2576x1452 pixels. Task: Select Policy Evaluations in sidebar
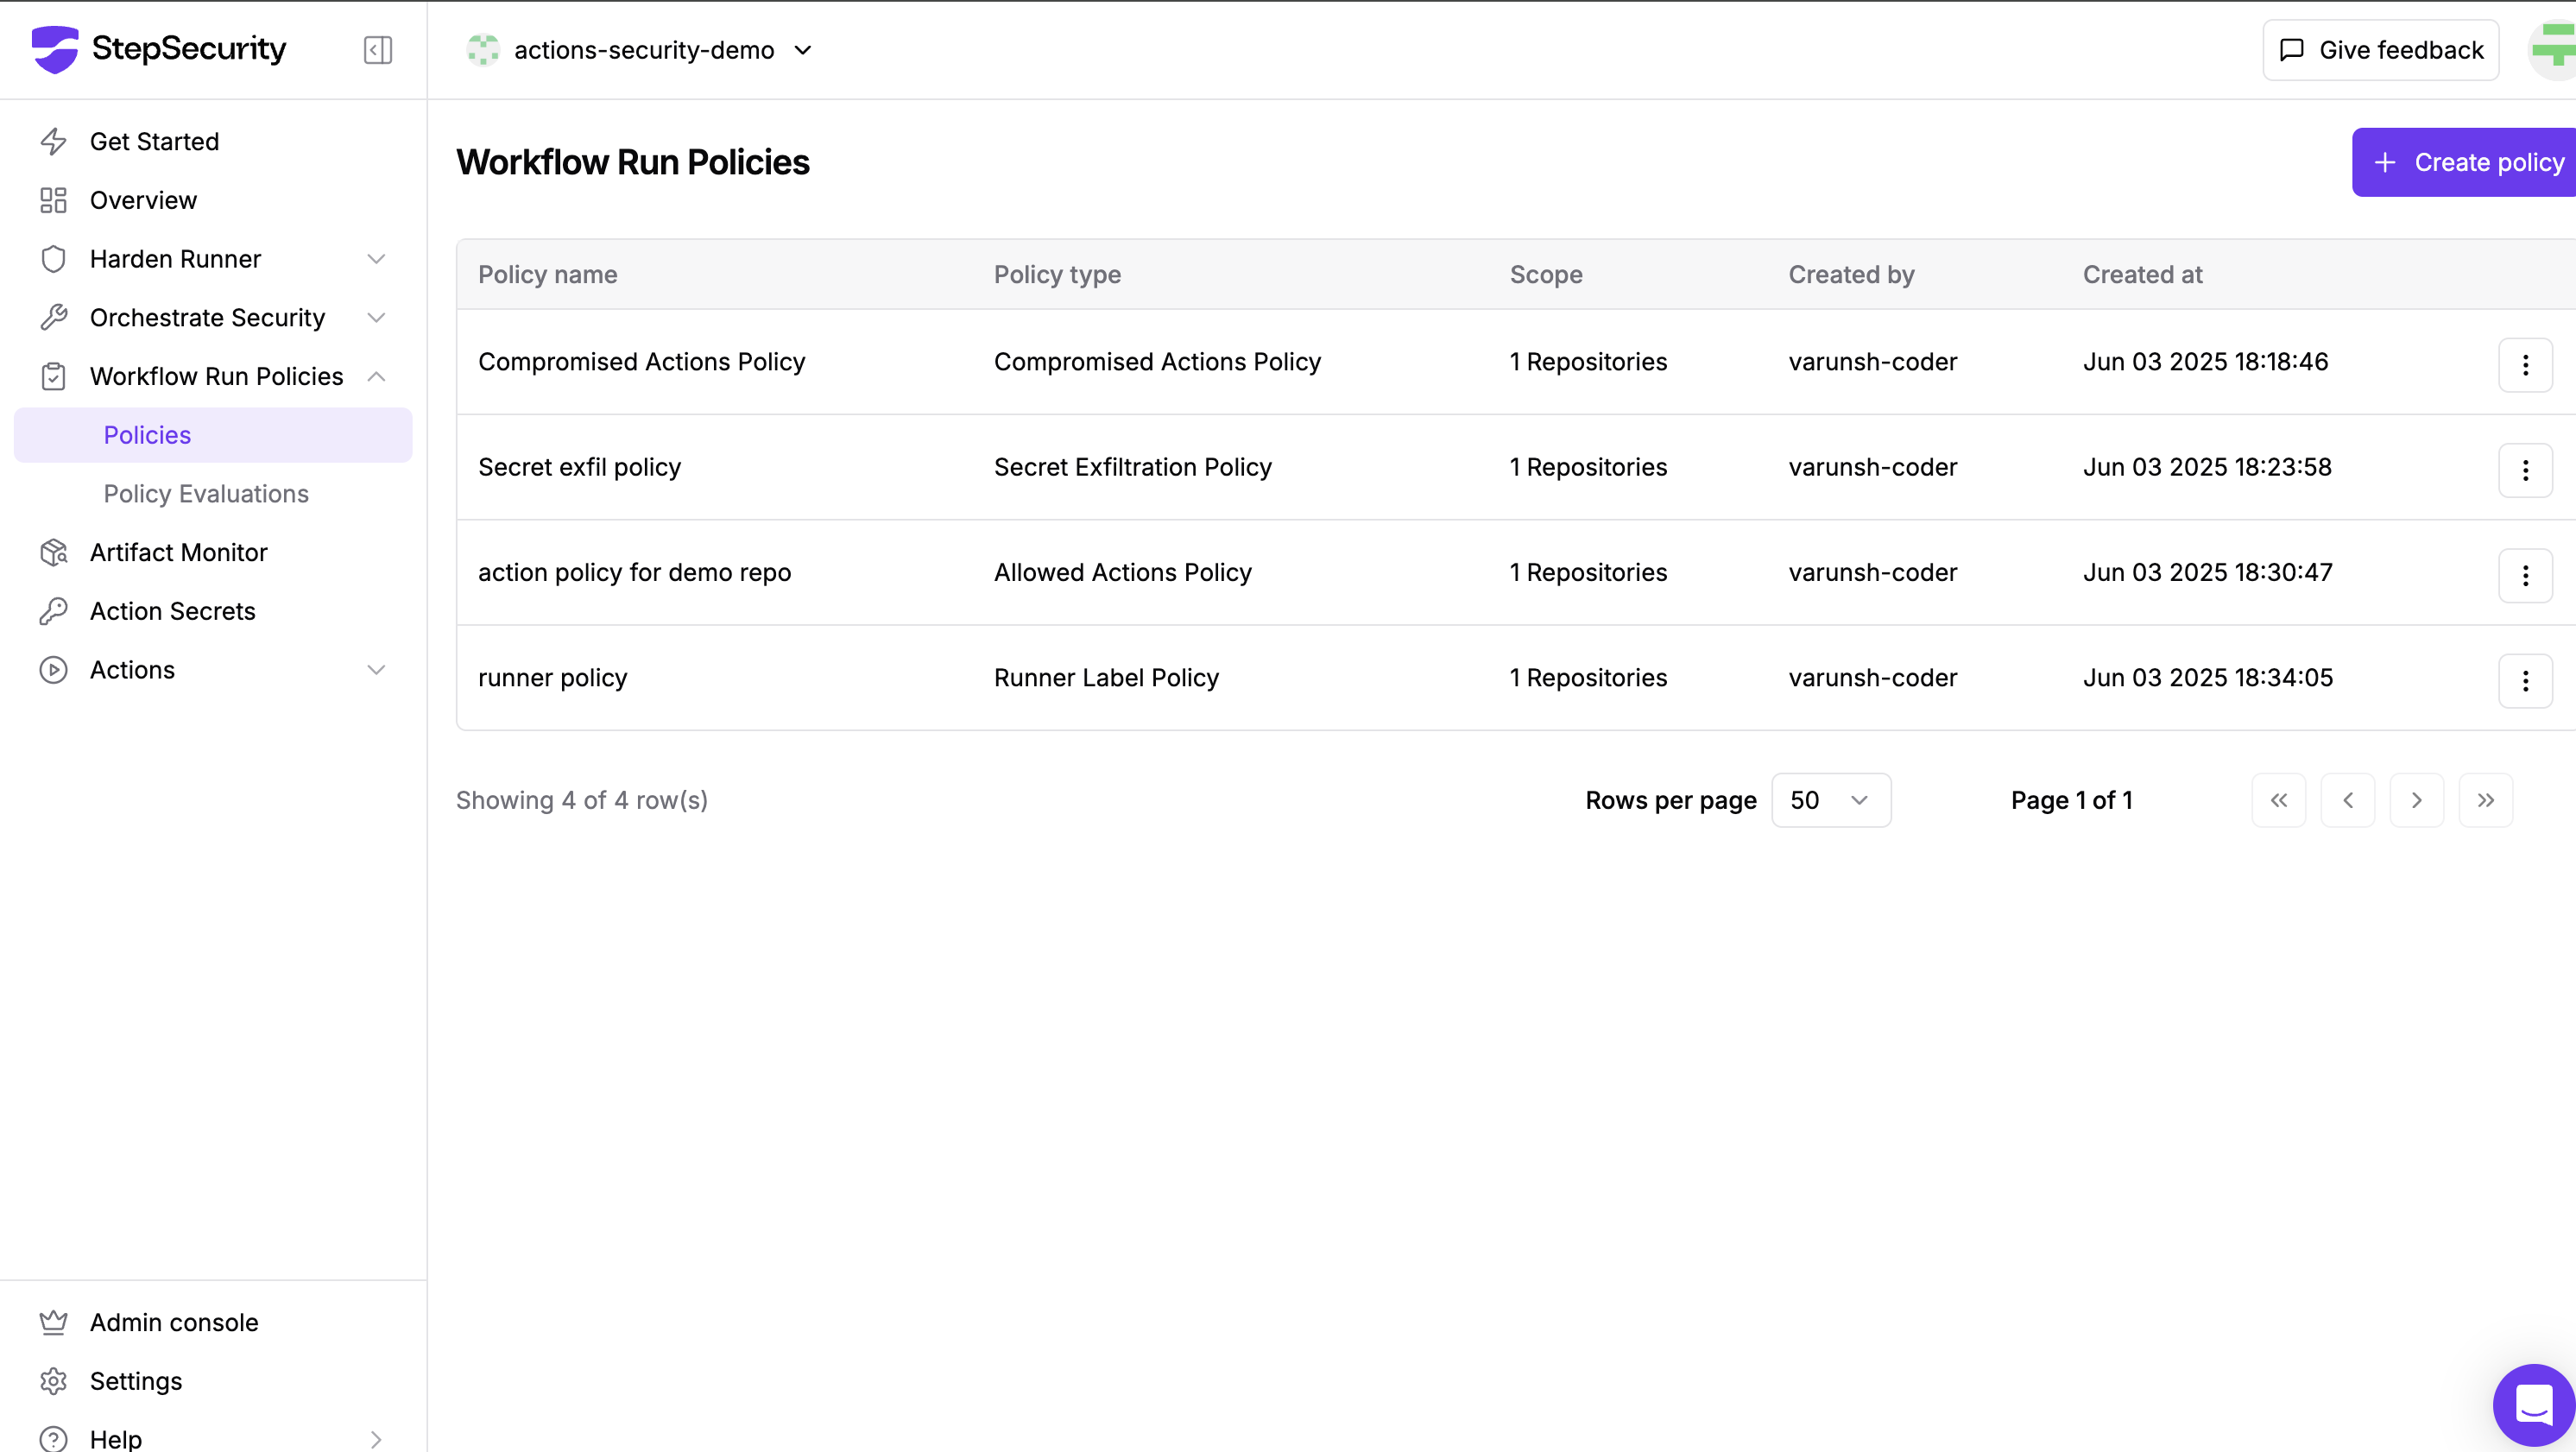(206, 494)
